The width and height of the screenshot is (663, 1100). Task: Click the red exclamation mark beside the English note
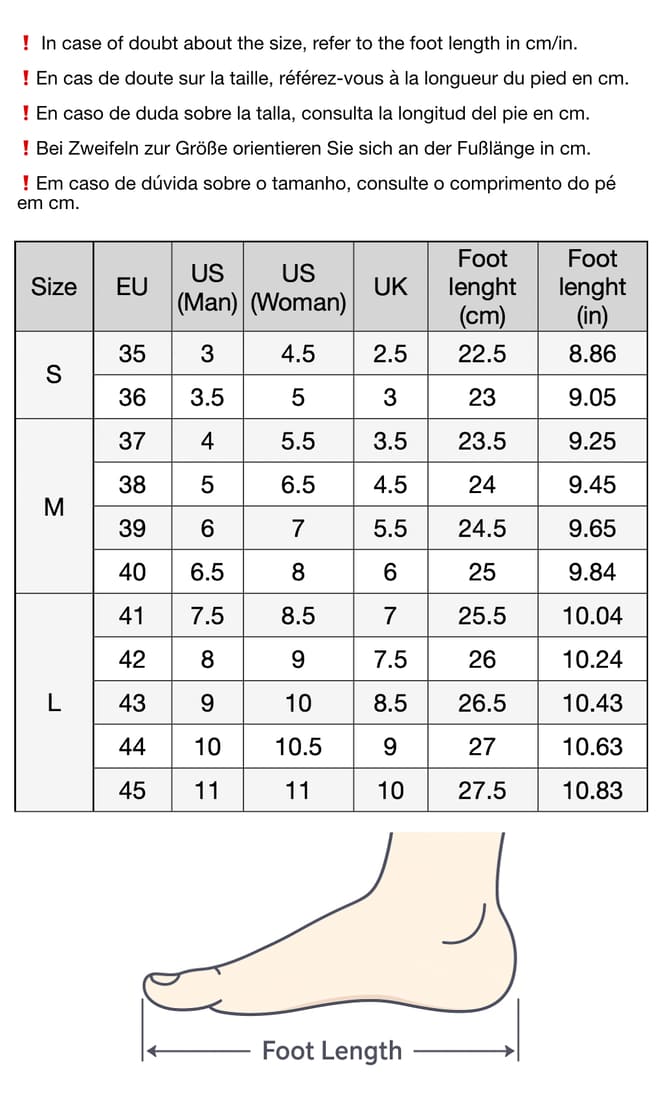pyautogui.click(x=25, y=44)
